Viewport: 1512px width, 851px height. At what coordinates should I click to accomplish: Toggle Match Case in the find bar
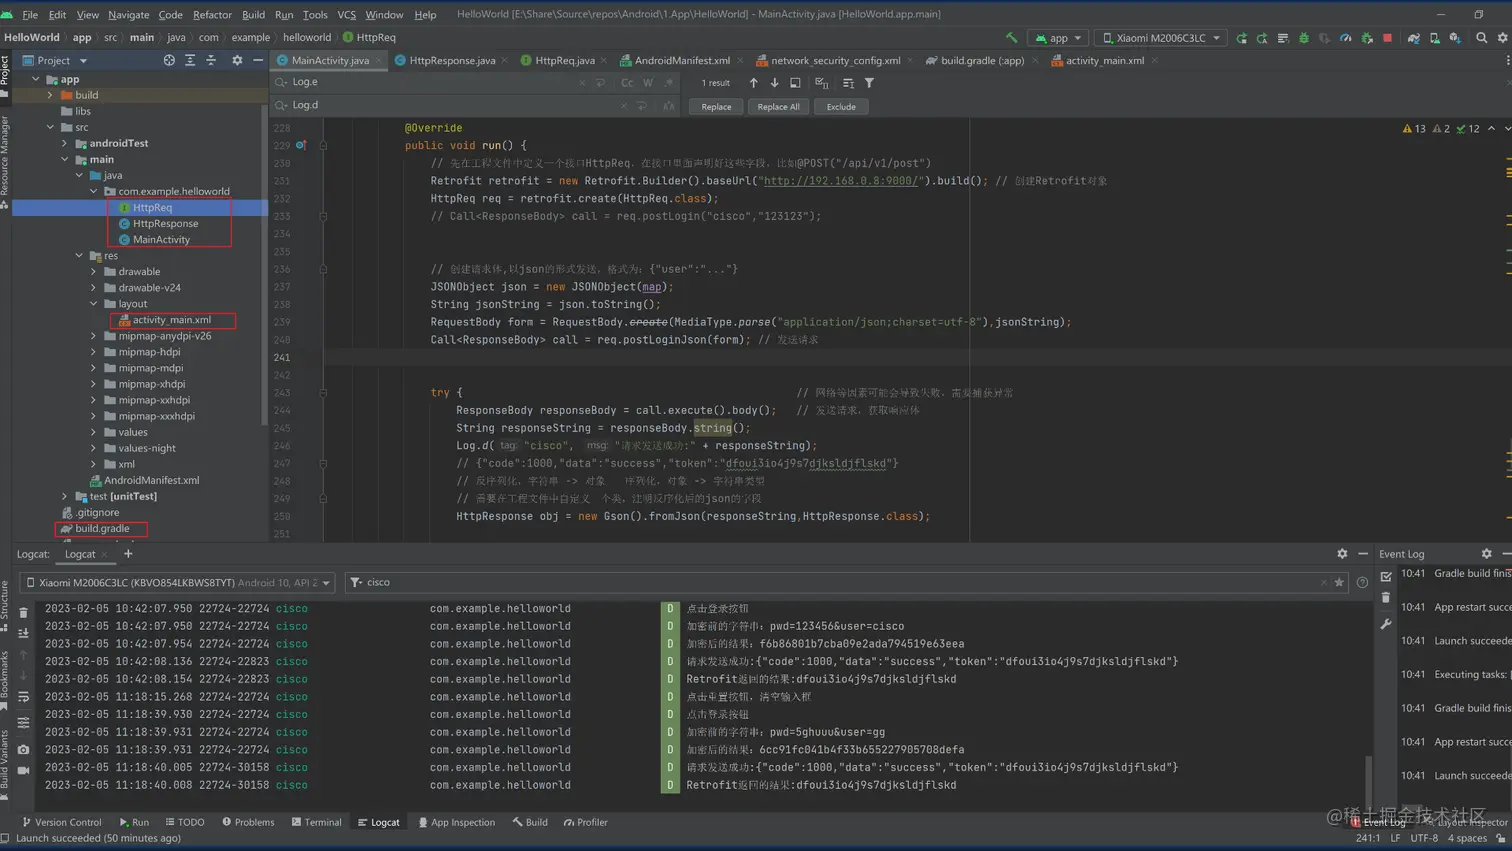tap(627, 83)
